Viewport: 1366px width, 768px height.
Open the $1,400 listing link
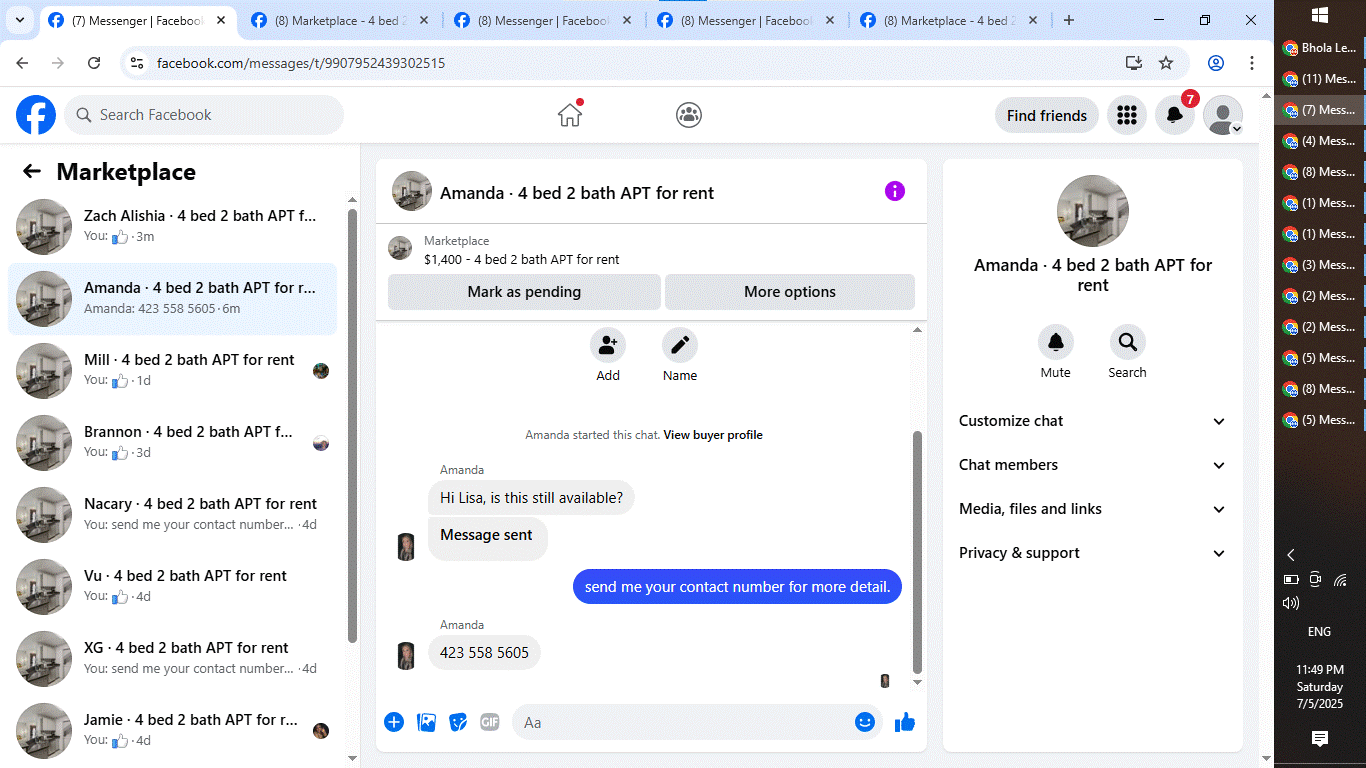point(521,259)
